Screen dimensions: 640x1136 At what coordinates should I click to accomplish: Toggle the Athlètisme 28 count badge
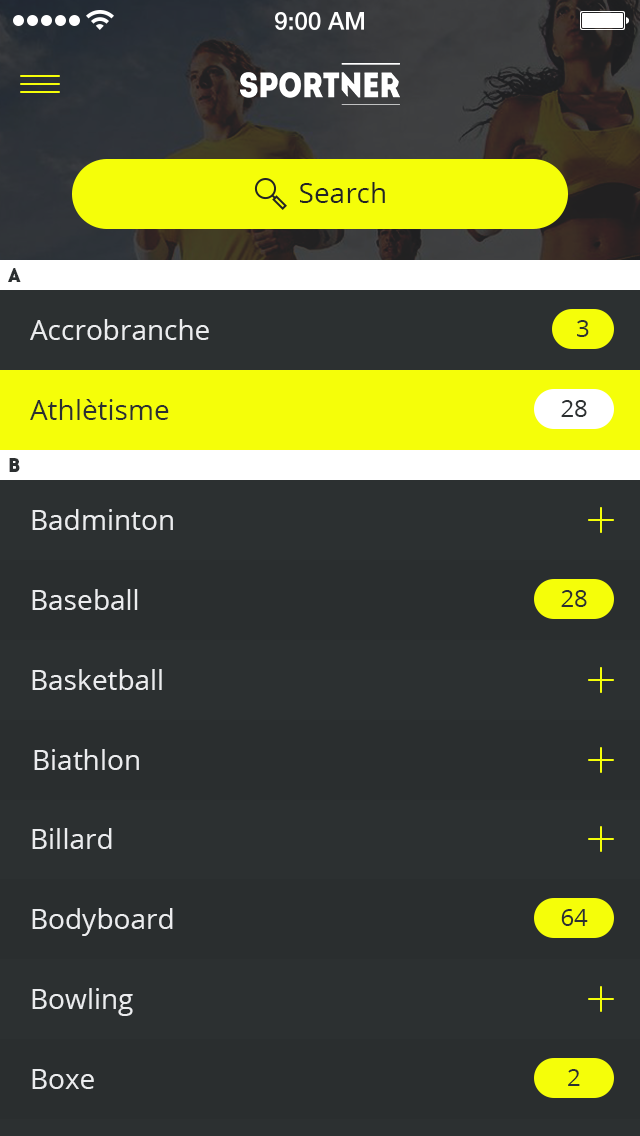point(573,409)
